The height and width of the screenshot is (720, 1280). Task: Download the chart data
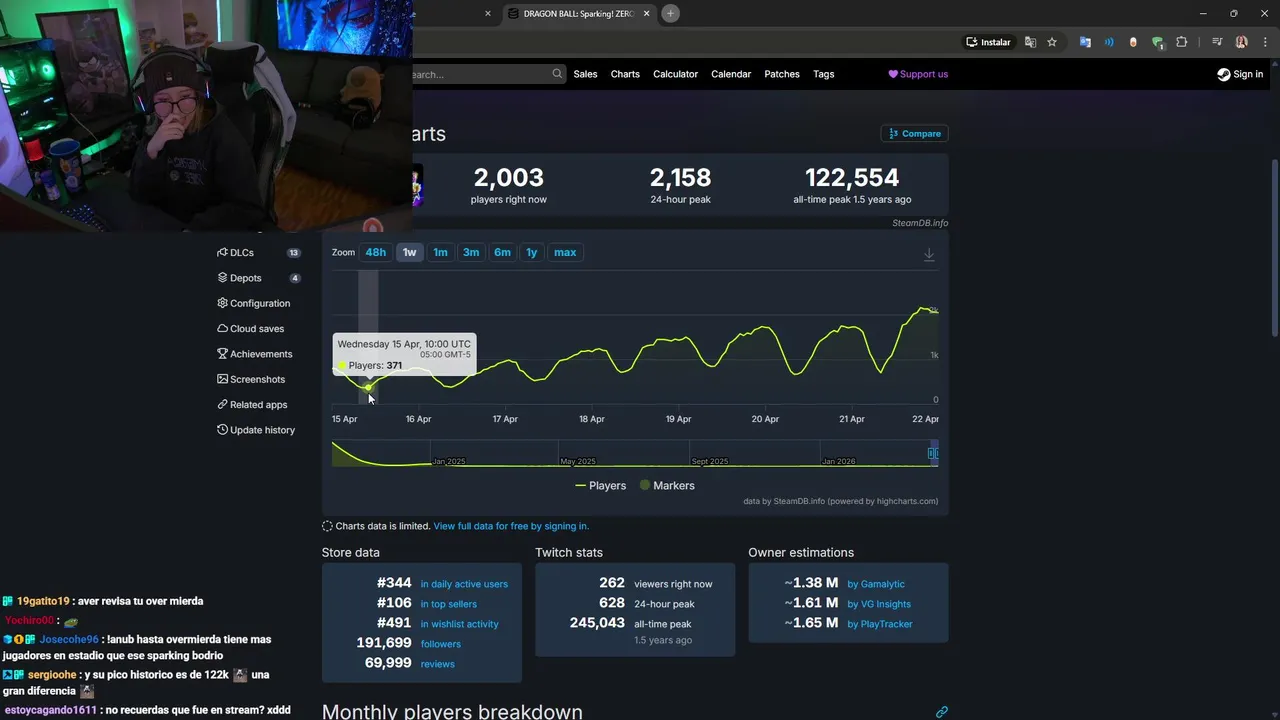coord(929,255)
